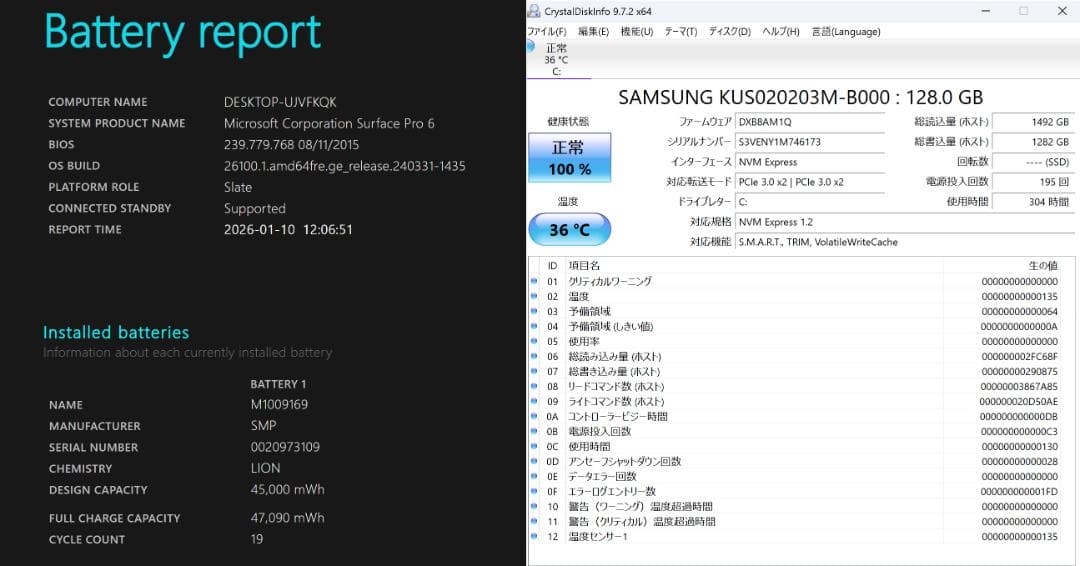Open the ディスク(D) menu
This screenshot has height=566, width=1080.
coord(729,32)
